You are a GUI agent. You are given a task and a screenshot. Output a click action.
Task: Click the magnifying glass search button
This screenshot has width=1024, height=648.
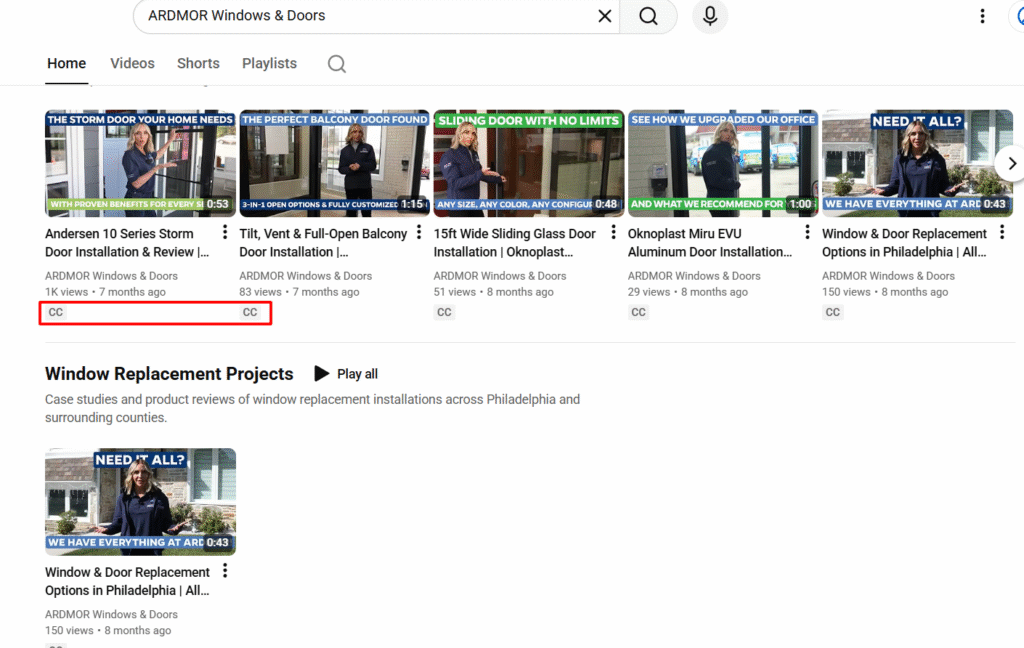click(x=648, y=16)
